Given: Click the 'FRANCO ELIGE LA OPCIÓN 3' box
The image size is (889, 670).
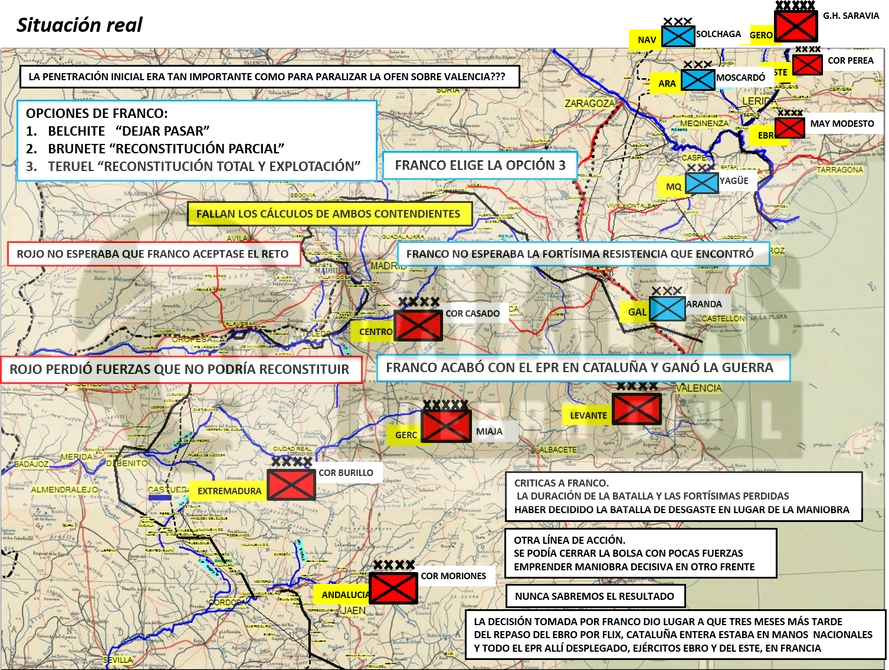Looking at the screenshot, I should coord(480,165).
